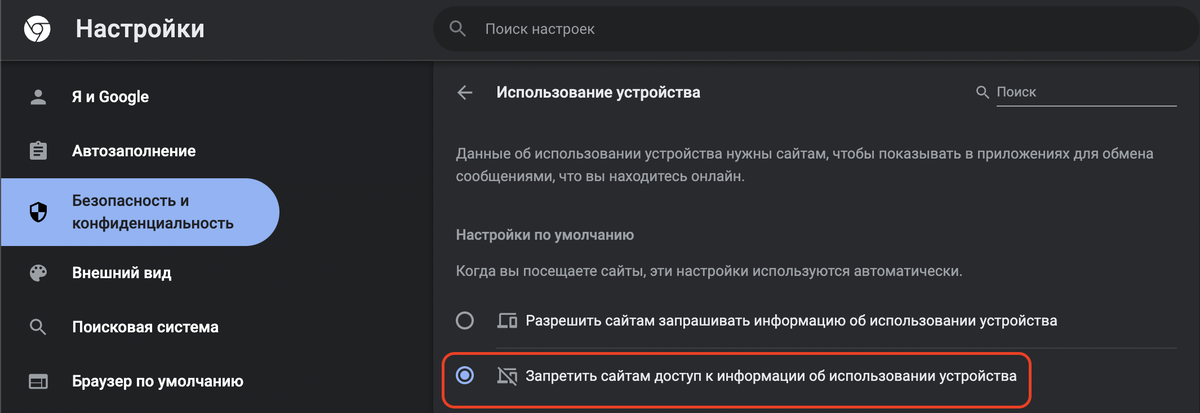Select the Запретить сайтам доступ radio button

click(465, 376)
